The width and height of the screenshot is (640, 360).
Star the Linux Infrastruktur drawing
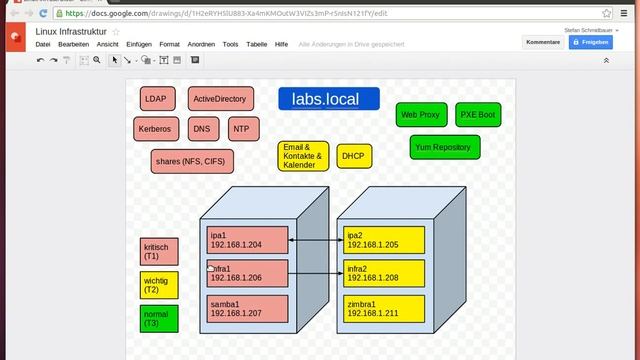[116, 32]
